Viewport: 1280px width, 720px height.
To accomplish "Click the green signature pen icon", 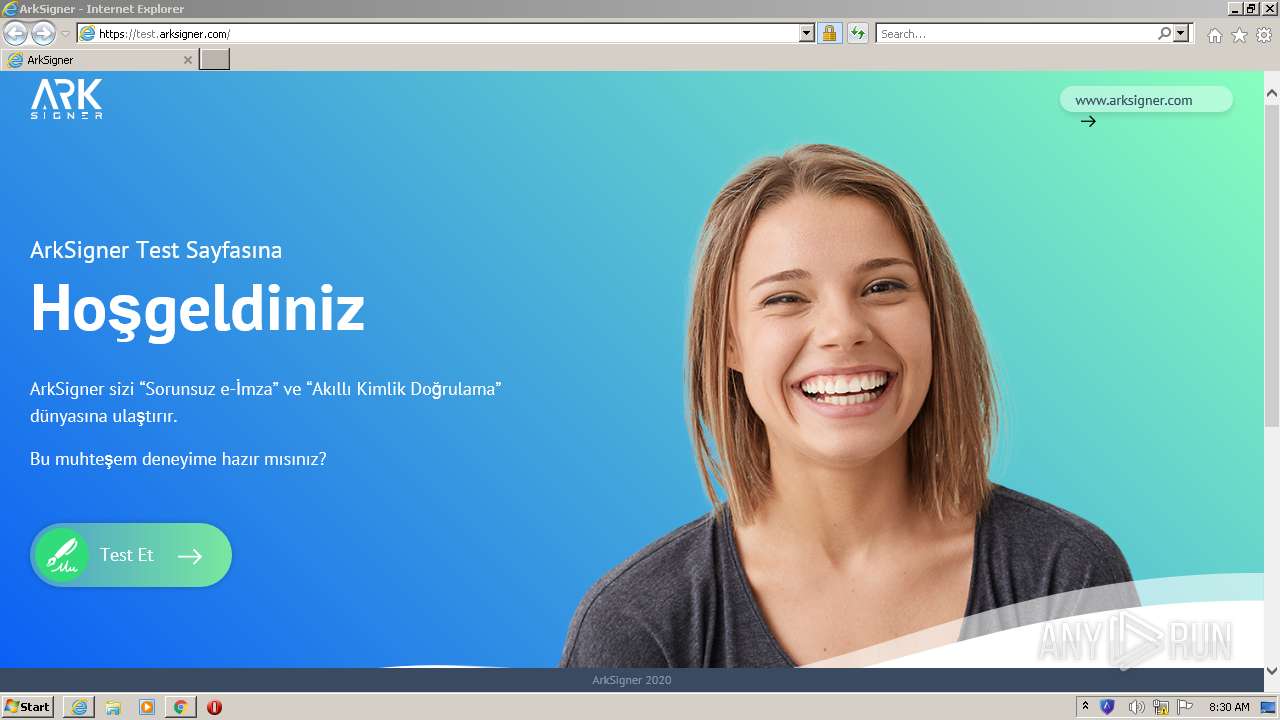I will [x=62, y=555].
